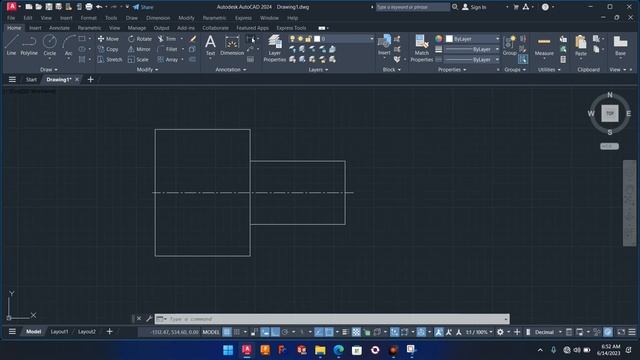Toggle transparency display in status bar
Image resolution: width=640 pixels, height=360 pixels.
pos(356,332)
